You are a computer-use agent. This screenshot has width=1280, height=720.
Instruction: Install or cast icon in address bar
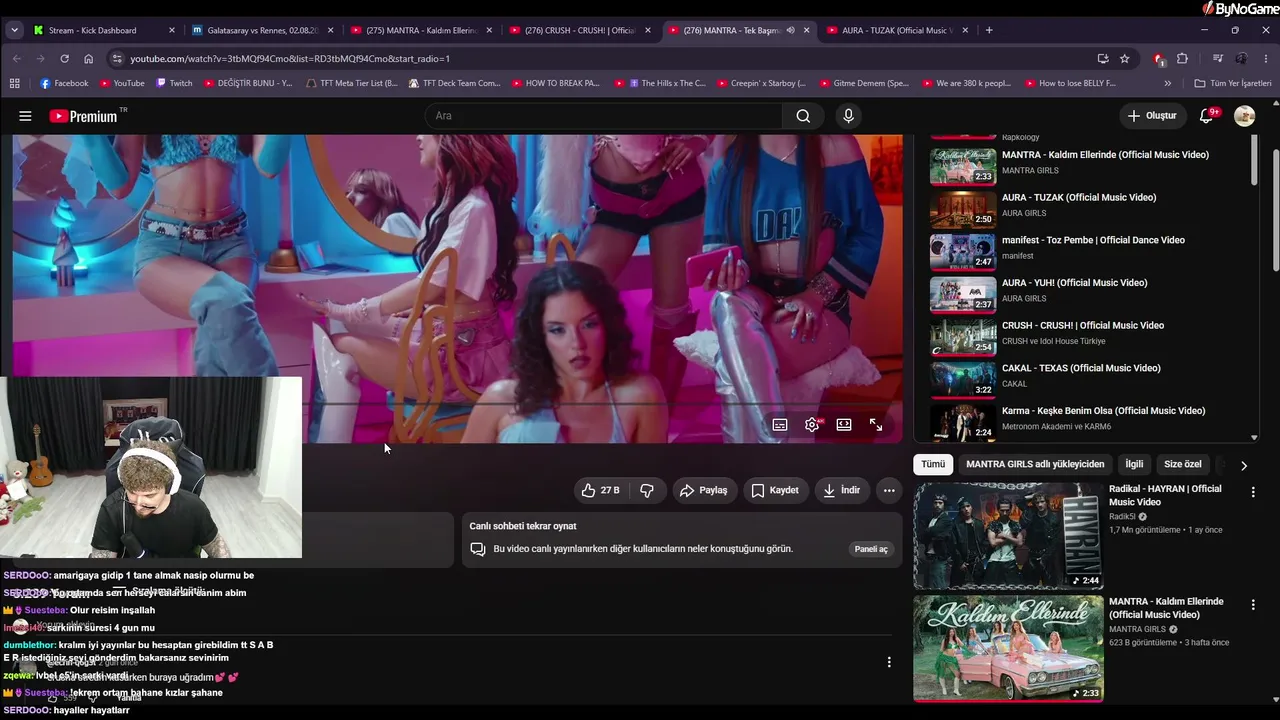1103,59
